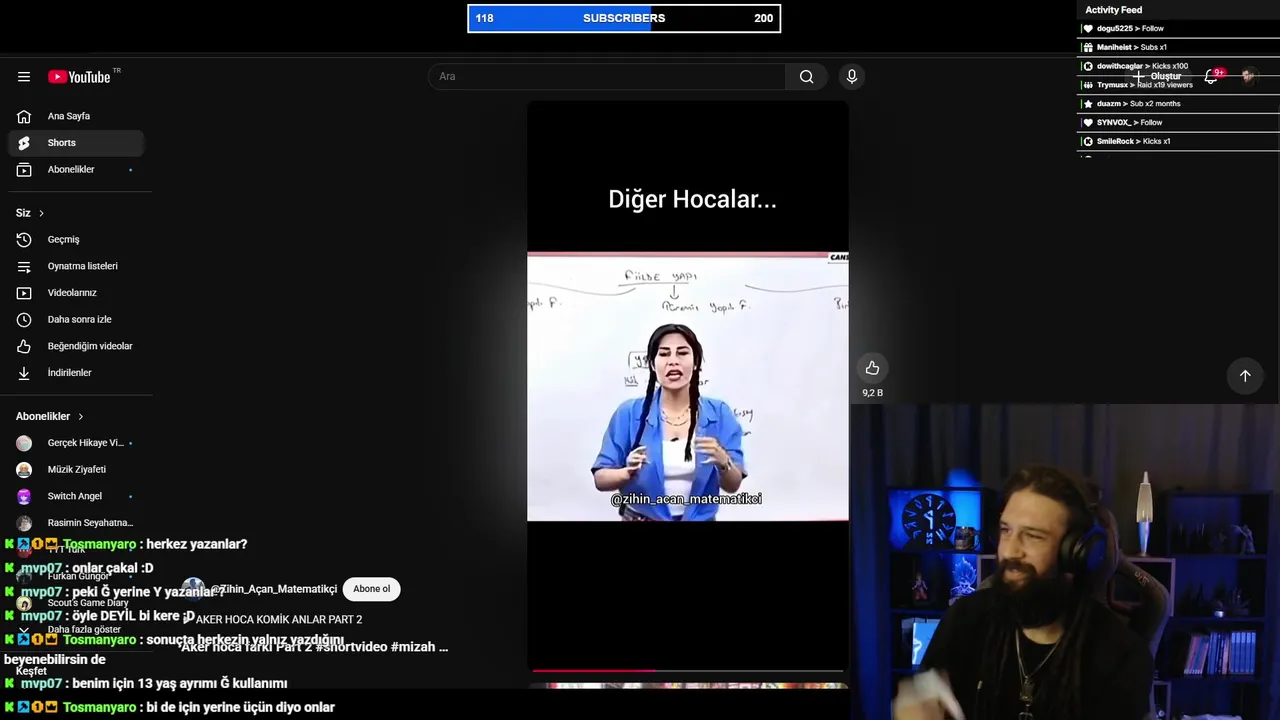Click Müzik Ziyafeti channel avatar
This screenshot has width=1280, height=720.
(24, 470)
